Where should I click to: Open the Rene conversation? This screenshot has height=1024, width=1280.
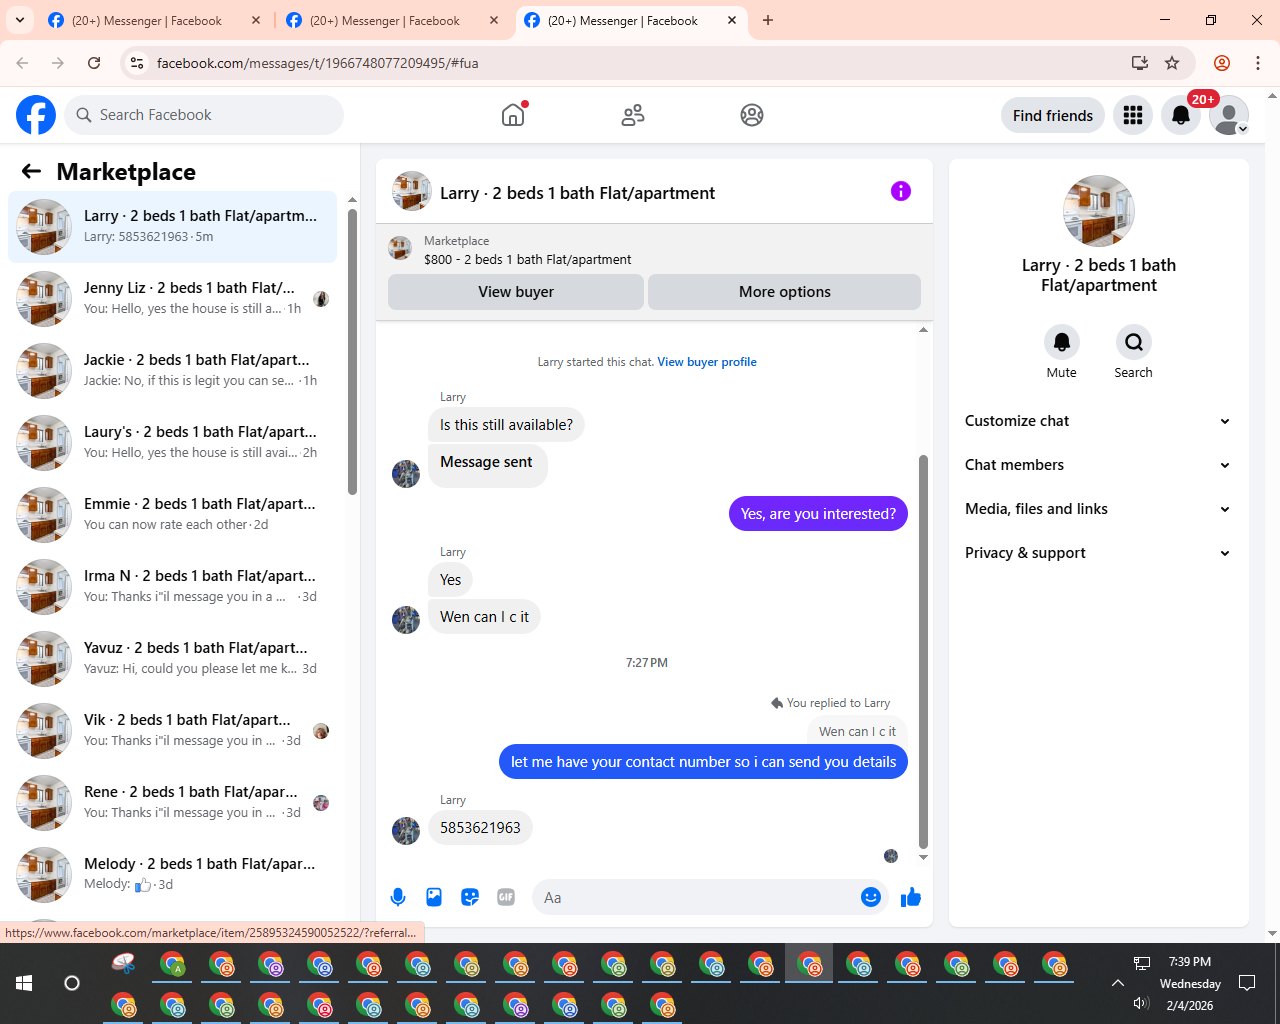[172, 803]
